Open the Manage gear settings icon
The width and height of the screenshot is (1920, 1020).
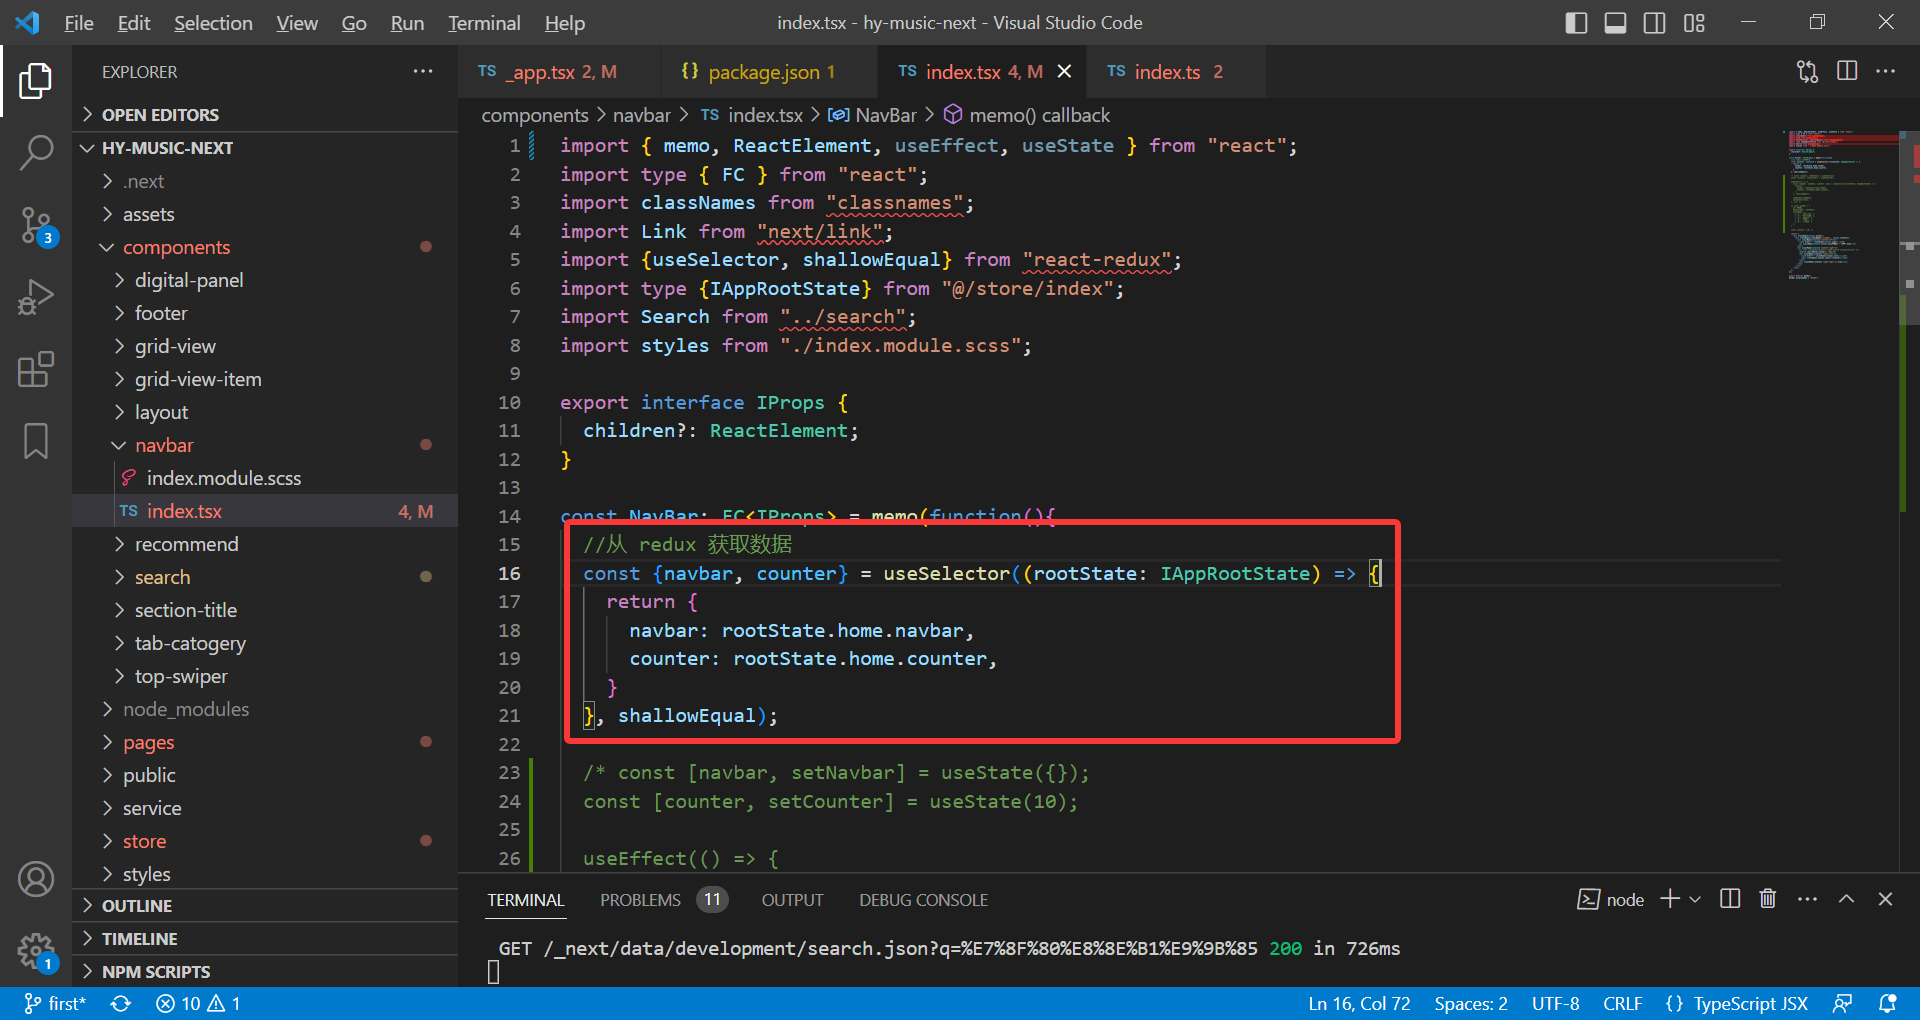[36, 951]
